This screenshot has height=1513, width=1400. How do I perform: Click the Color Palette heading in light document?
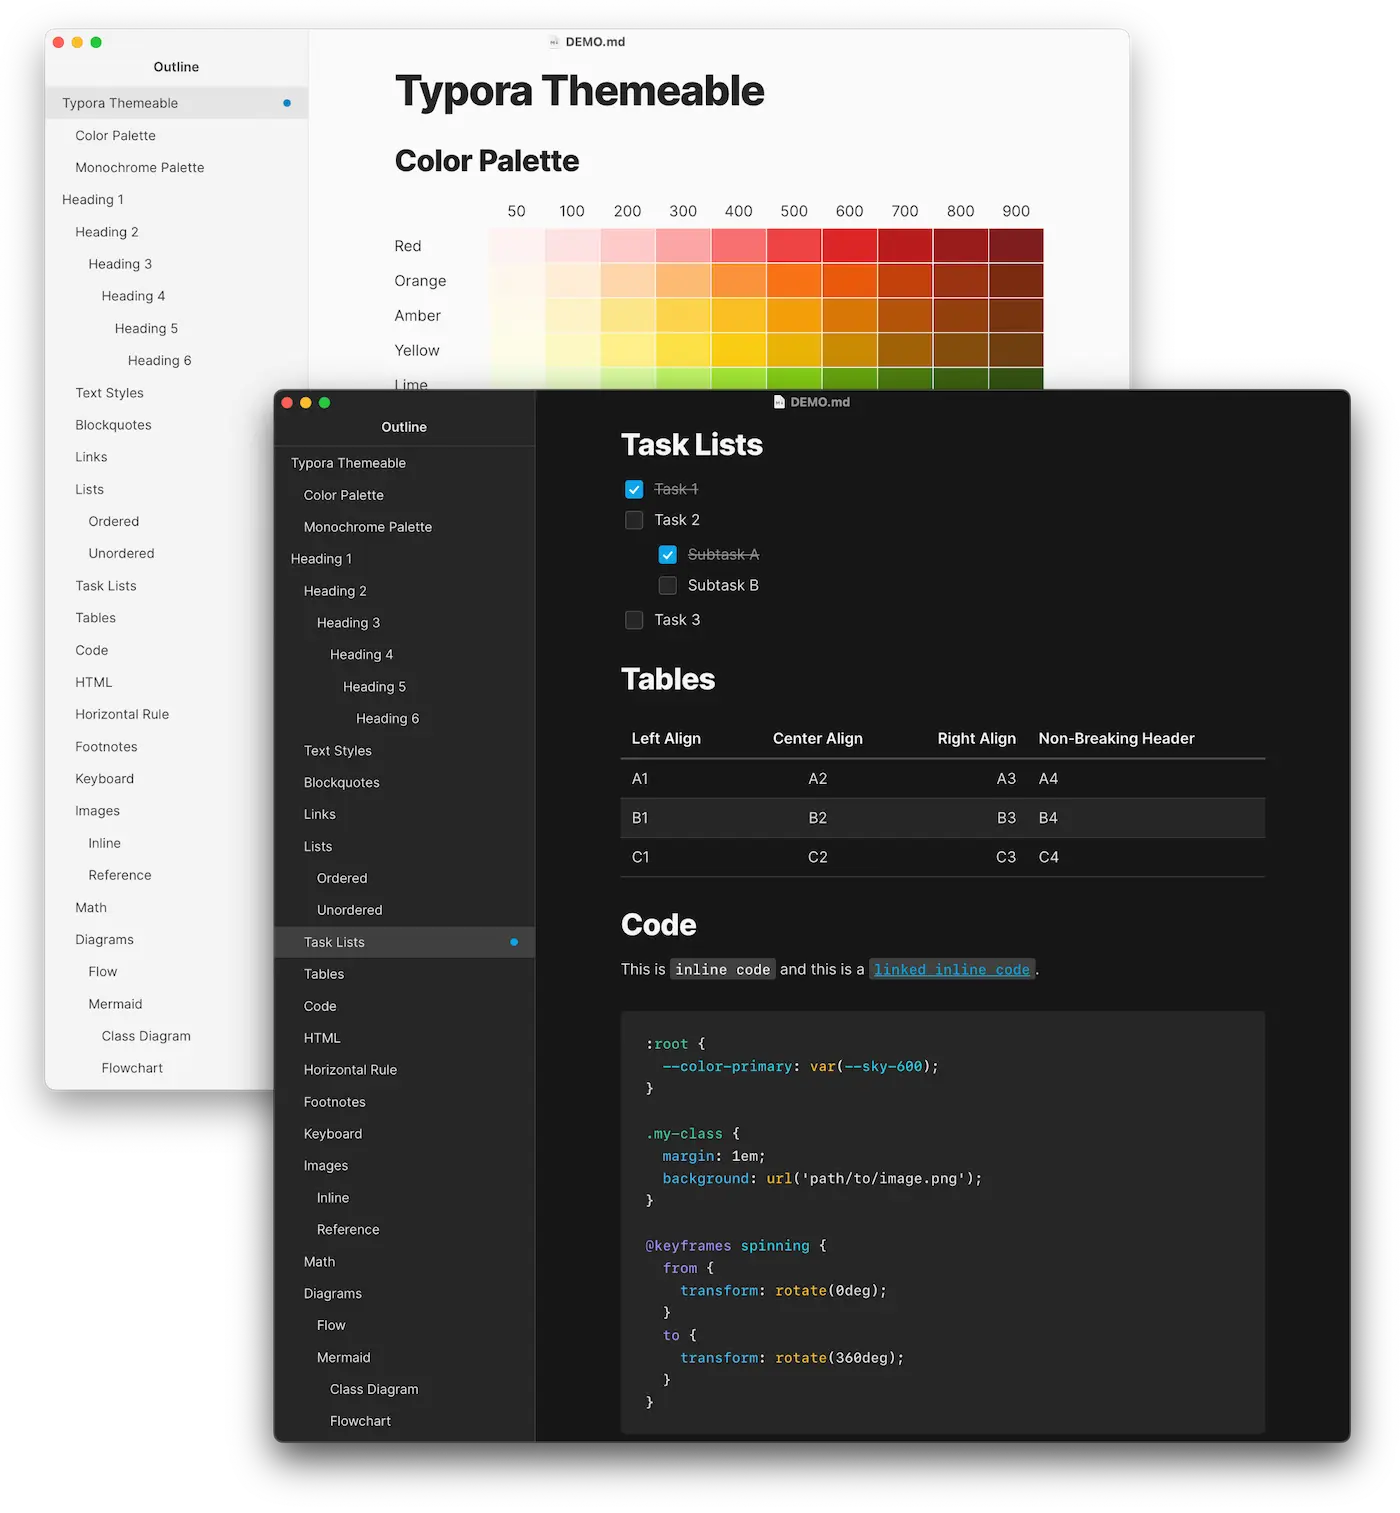click(487, 161)
